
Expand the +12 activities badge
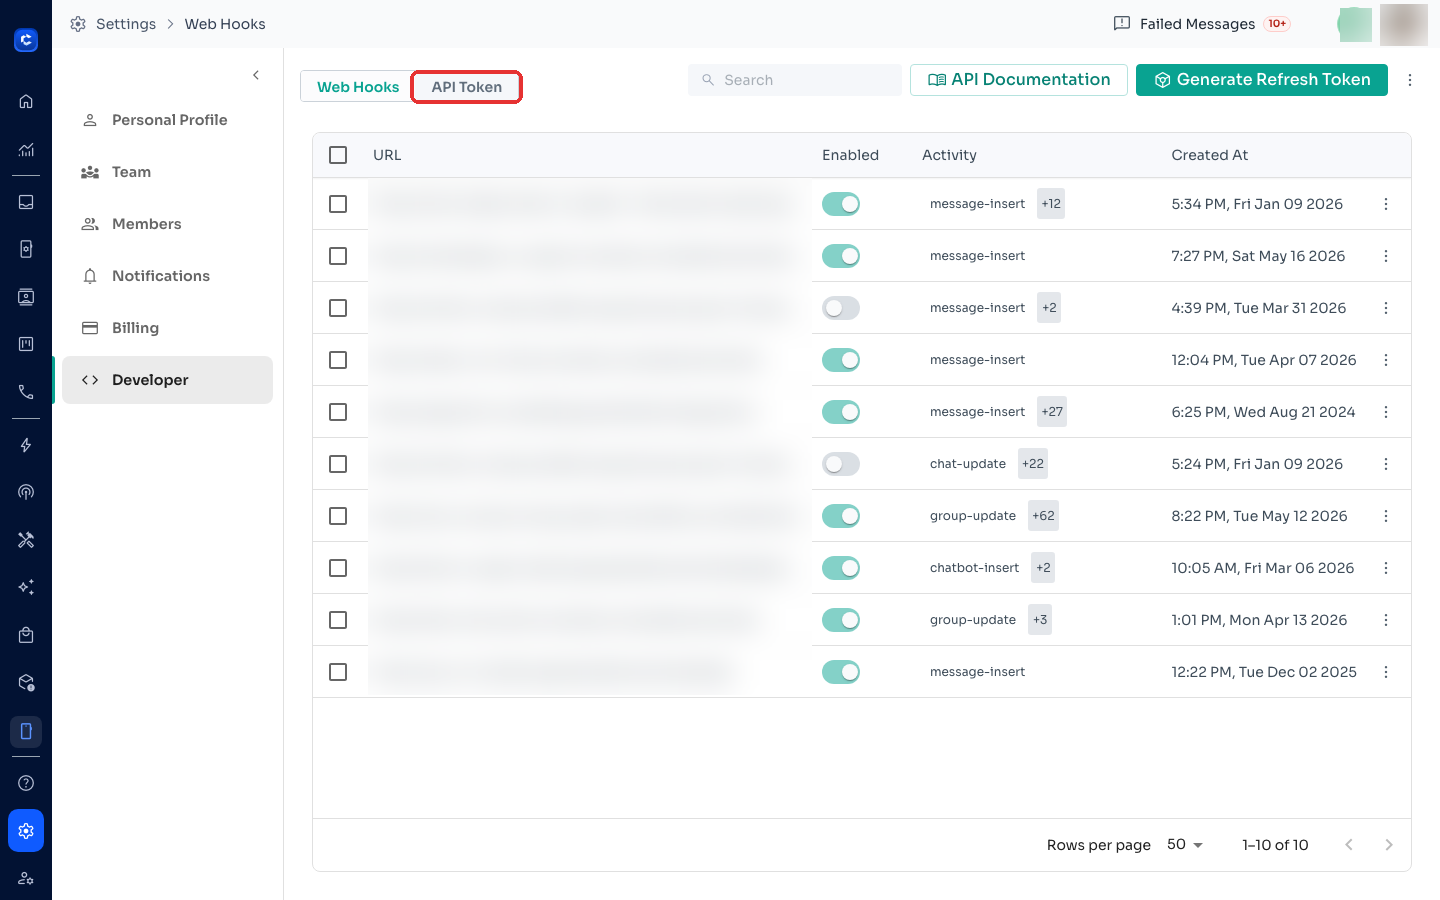pyautogui.click(x=1051, y=204)
